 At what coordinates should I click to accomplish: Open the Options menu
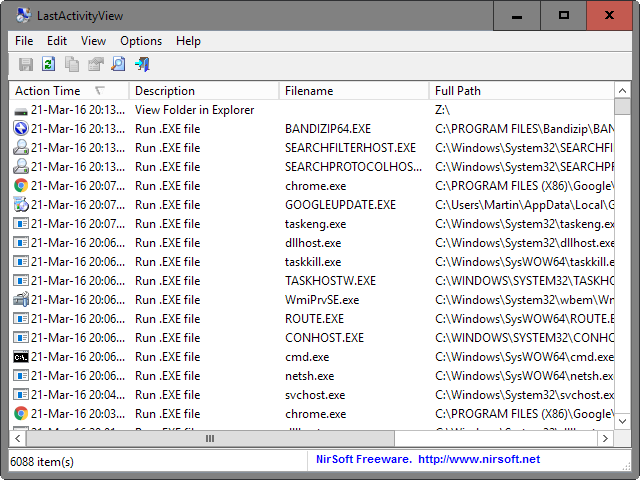[141, 41]
